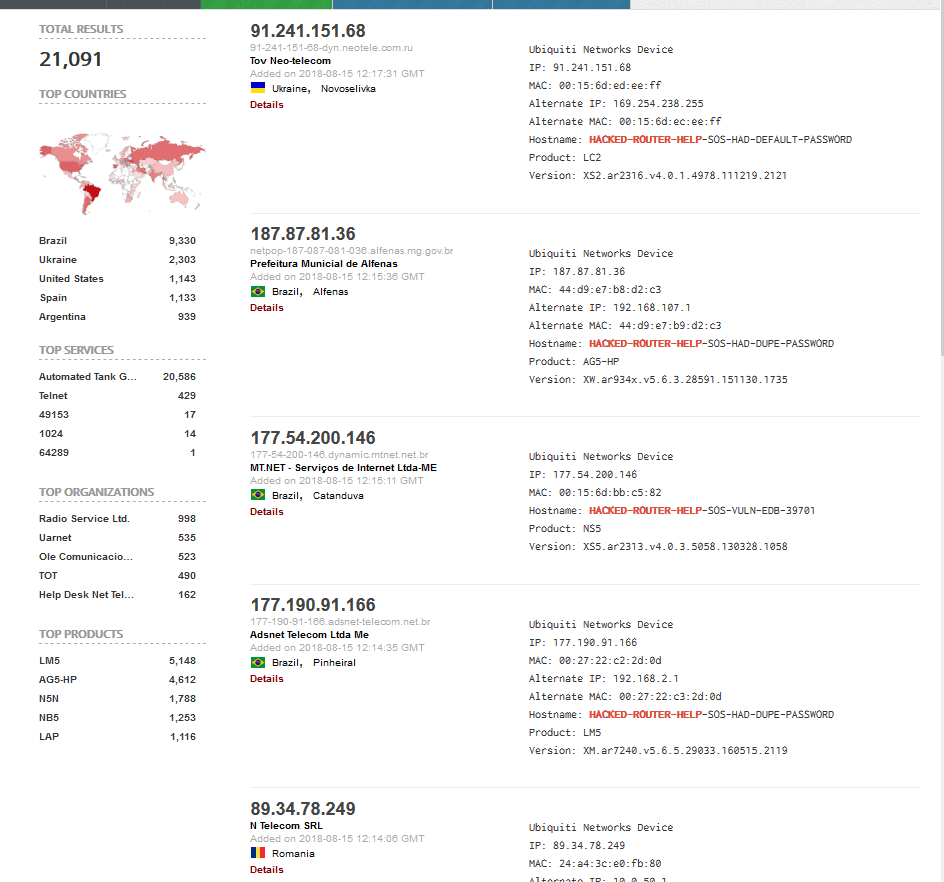The width and height of the screenshot is (944, 882).
Task: Open Details for 177.190.91.166
Action: 267,679
